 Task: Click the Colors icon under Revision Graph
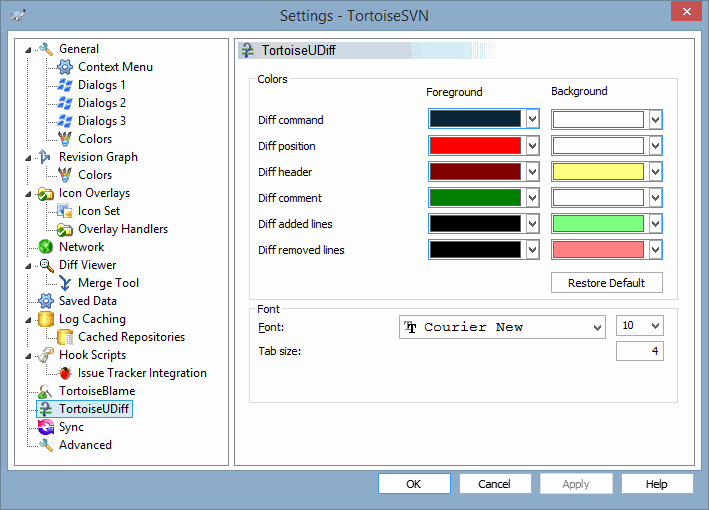(65, 175)
